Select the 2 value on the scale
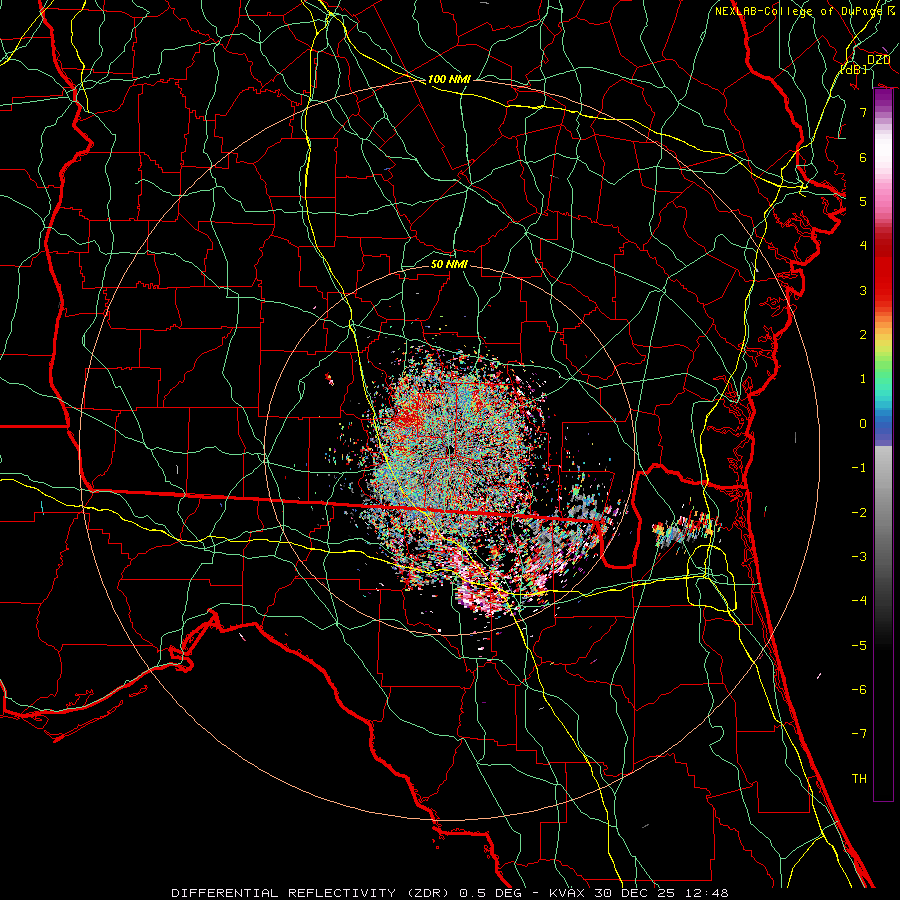900x900 pixels. click(863, 334)
